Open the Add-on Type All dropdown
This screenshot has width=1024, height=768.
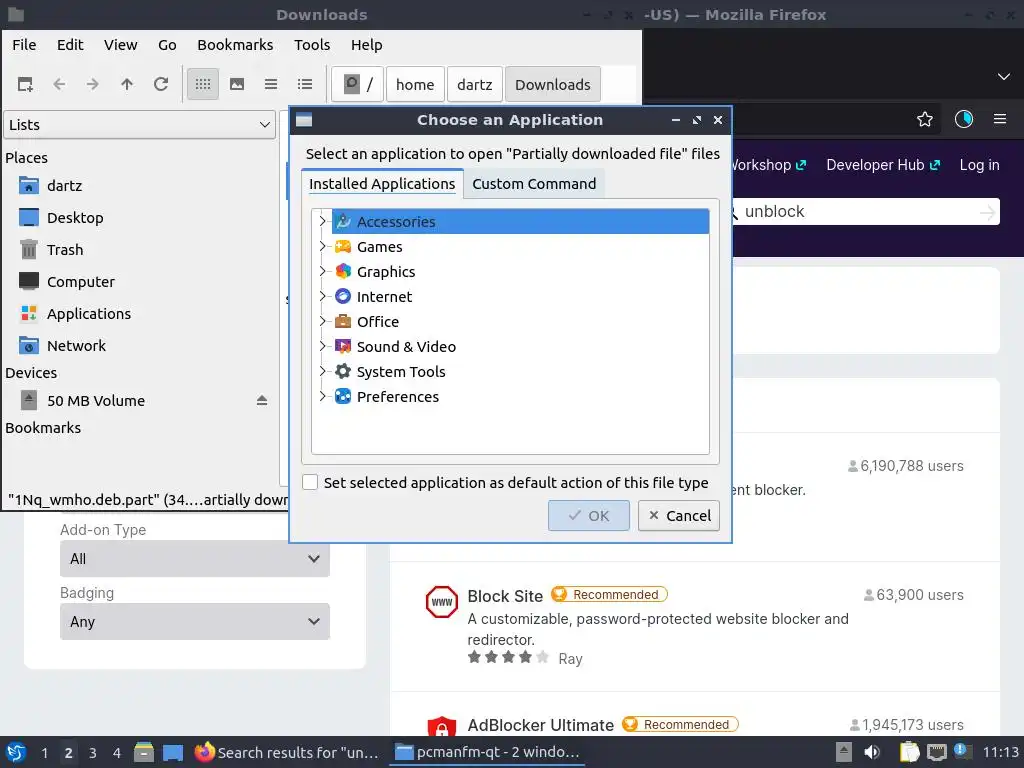click(195, 558)
